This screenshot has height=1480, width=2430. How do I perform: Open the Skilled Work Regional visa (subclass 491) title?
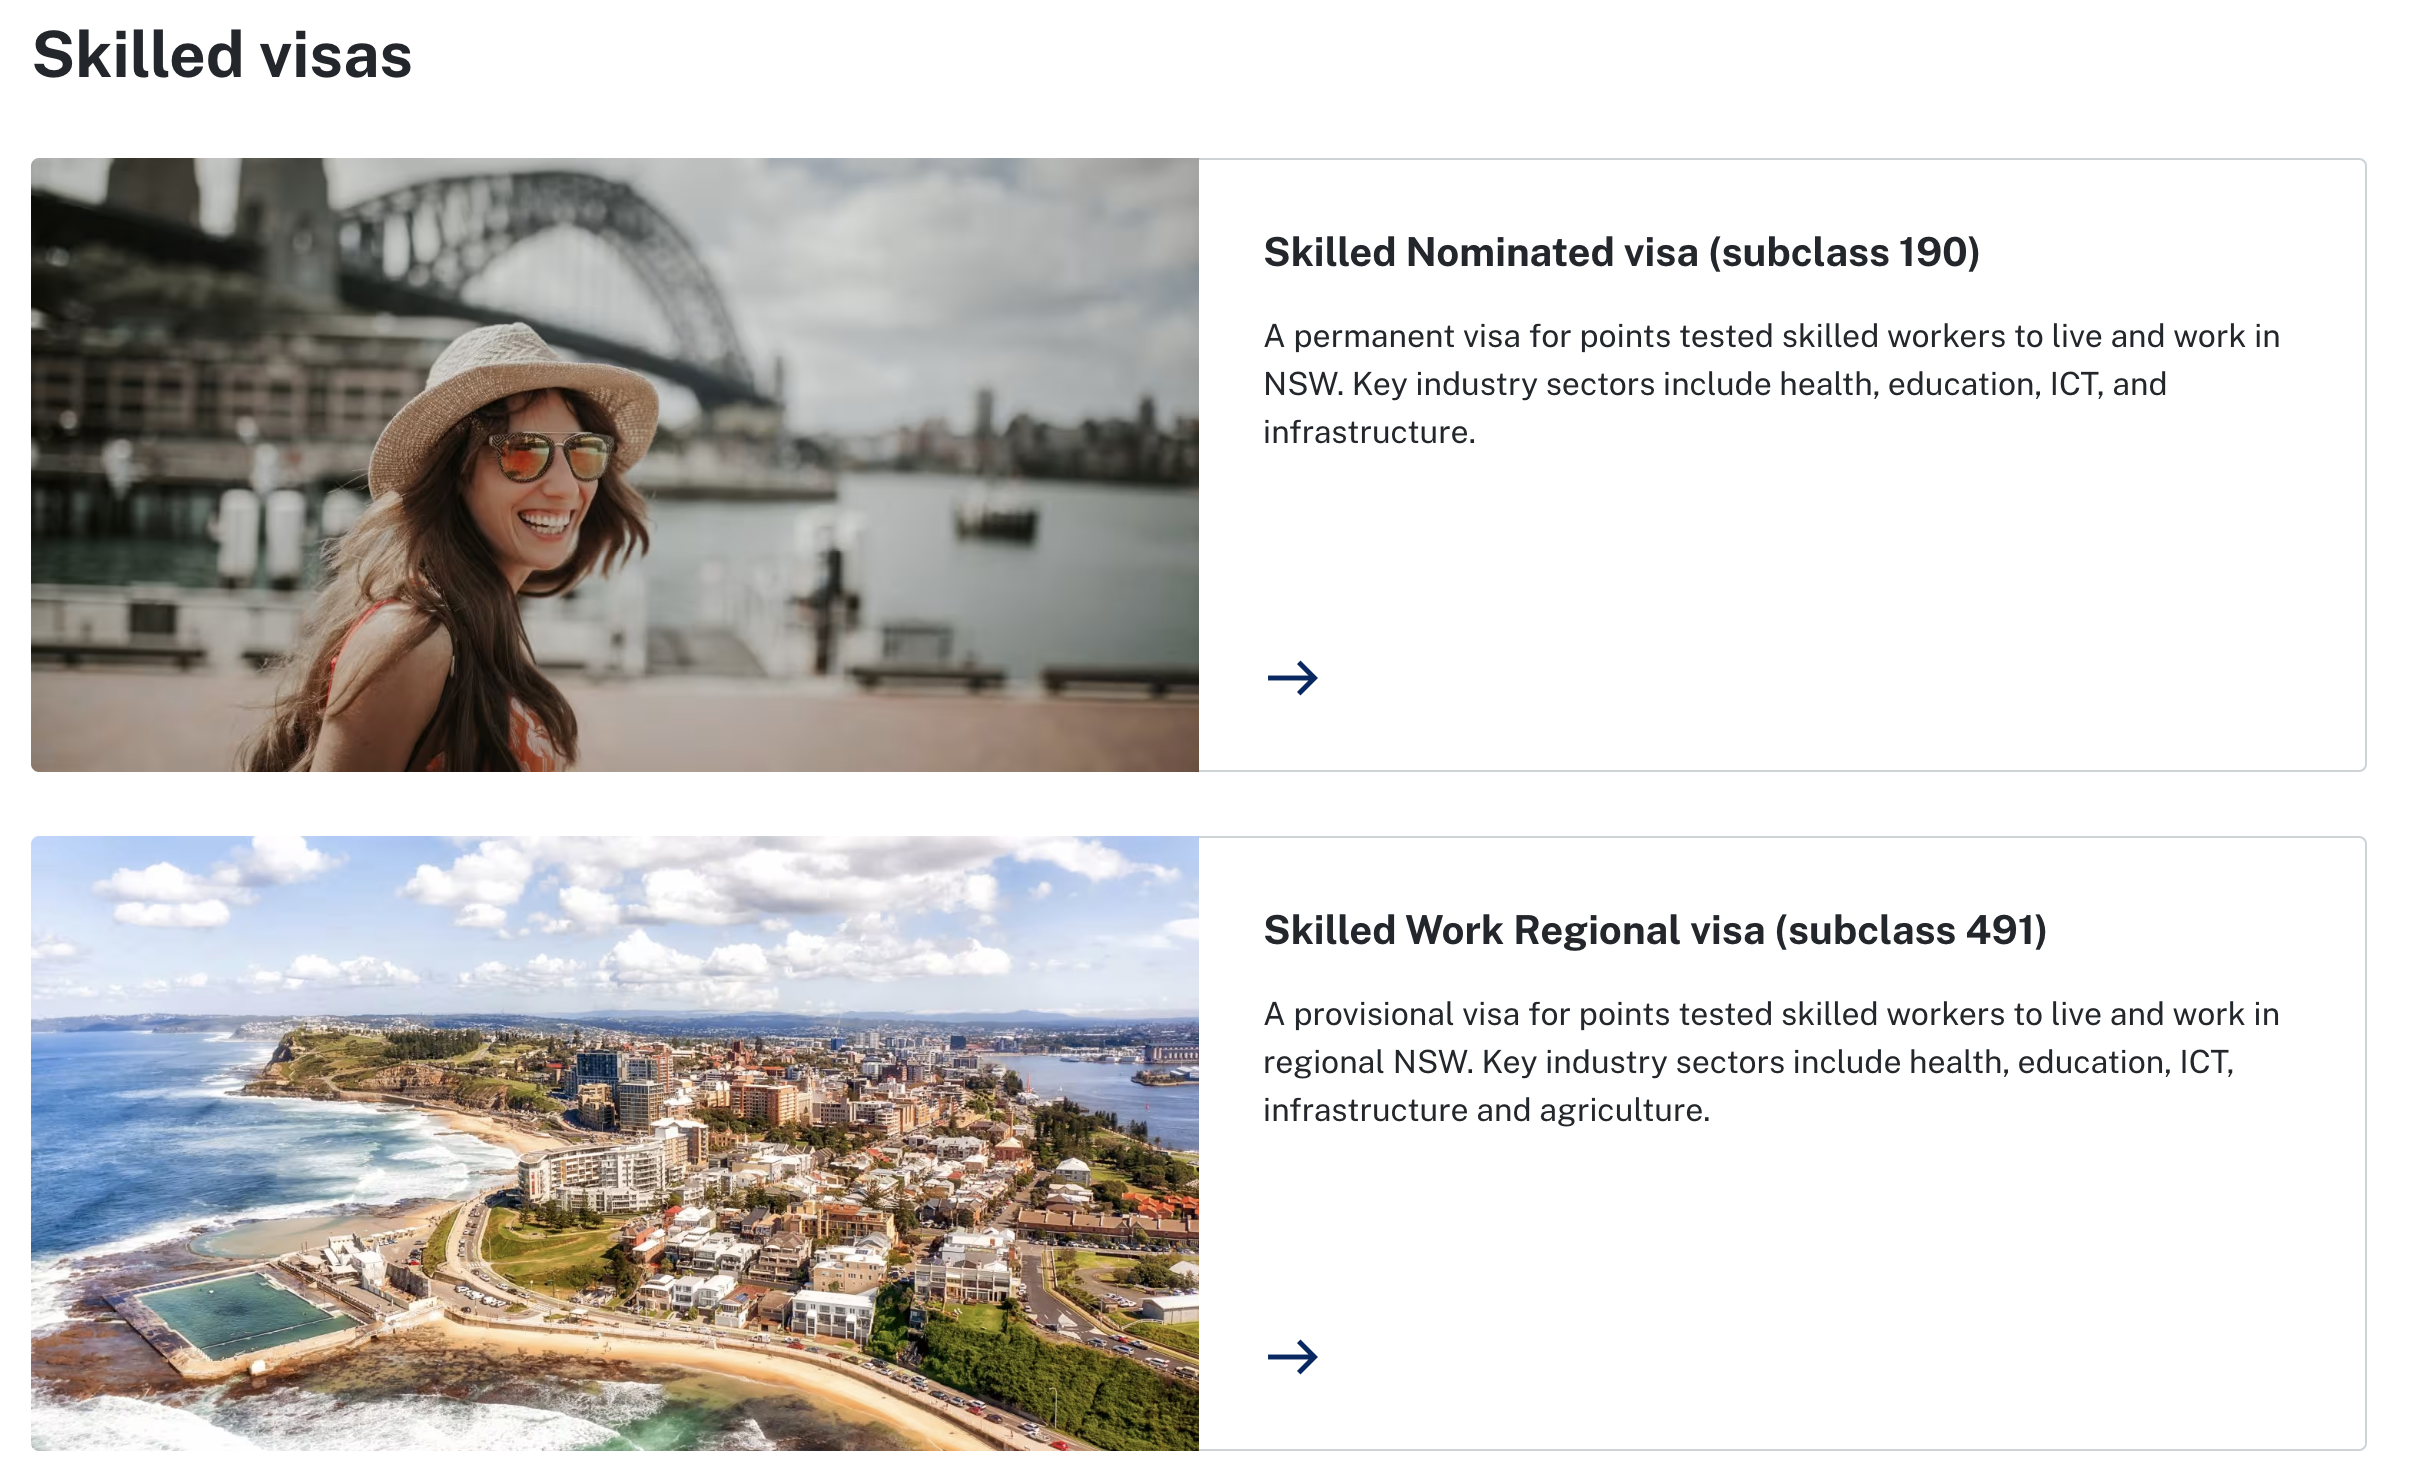[x=1654, y=930]
